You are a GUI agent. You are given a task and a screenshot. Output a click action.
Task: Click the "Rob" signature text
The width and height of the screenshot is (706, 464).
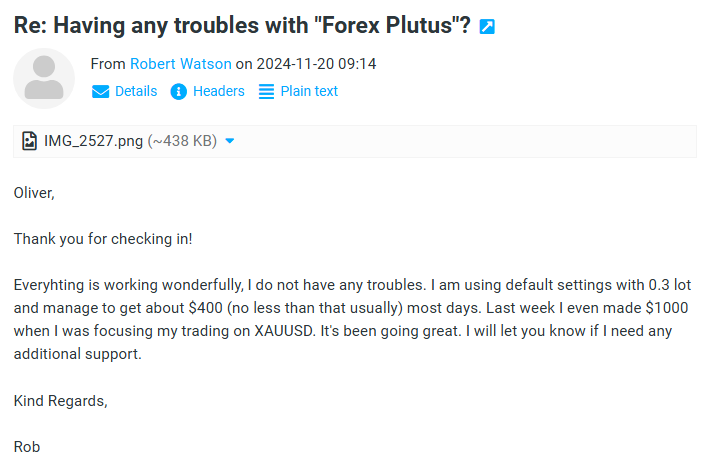(27, 447)
